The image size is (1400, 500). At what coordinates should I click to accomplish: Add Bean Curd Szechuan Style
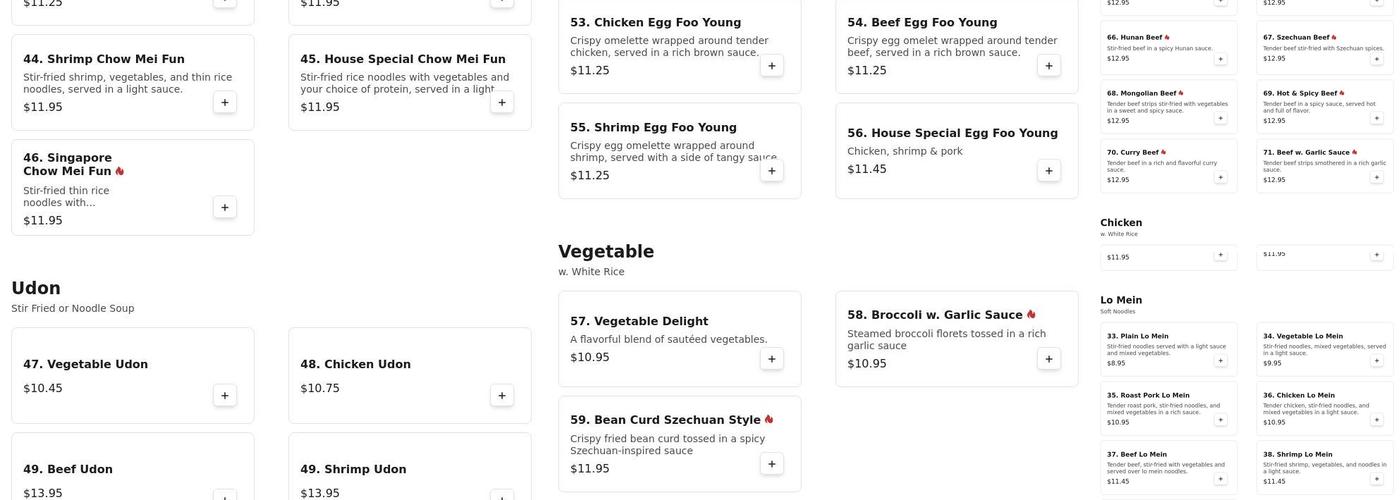[771, 464]
